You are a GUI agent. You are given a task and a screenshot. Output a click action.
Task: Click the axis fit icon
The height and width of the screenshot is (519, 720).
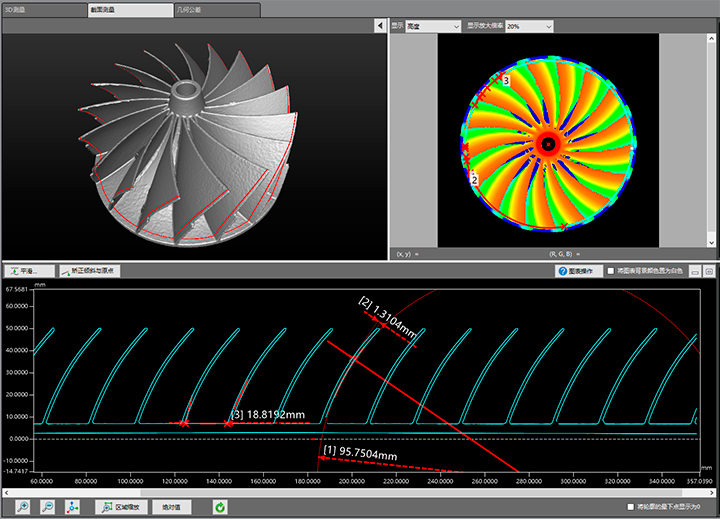(x=74, y=507)
